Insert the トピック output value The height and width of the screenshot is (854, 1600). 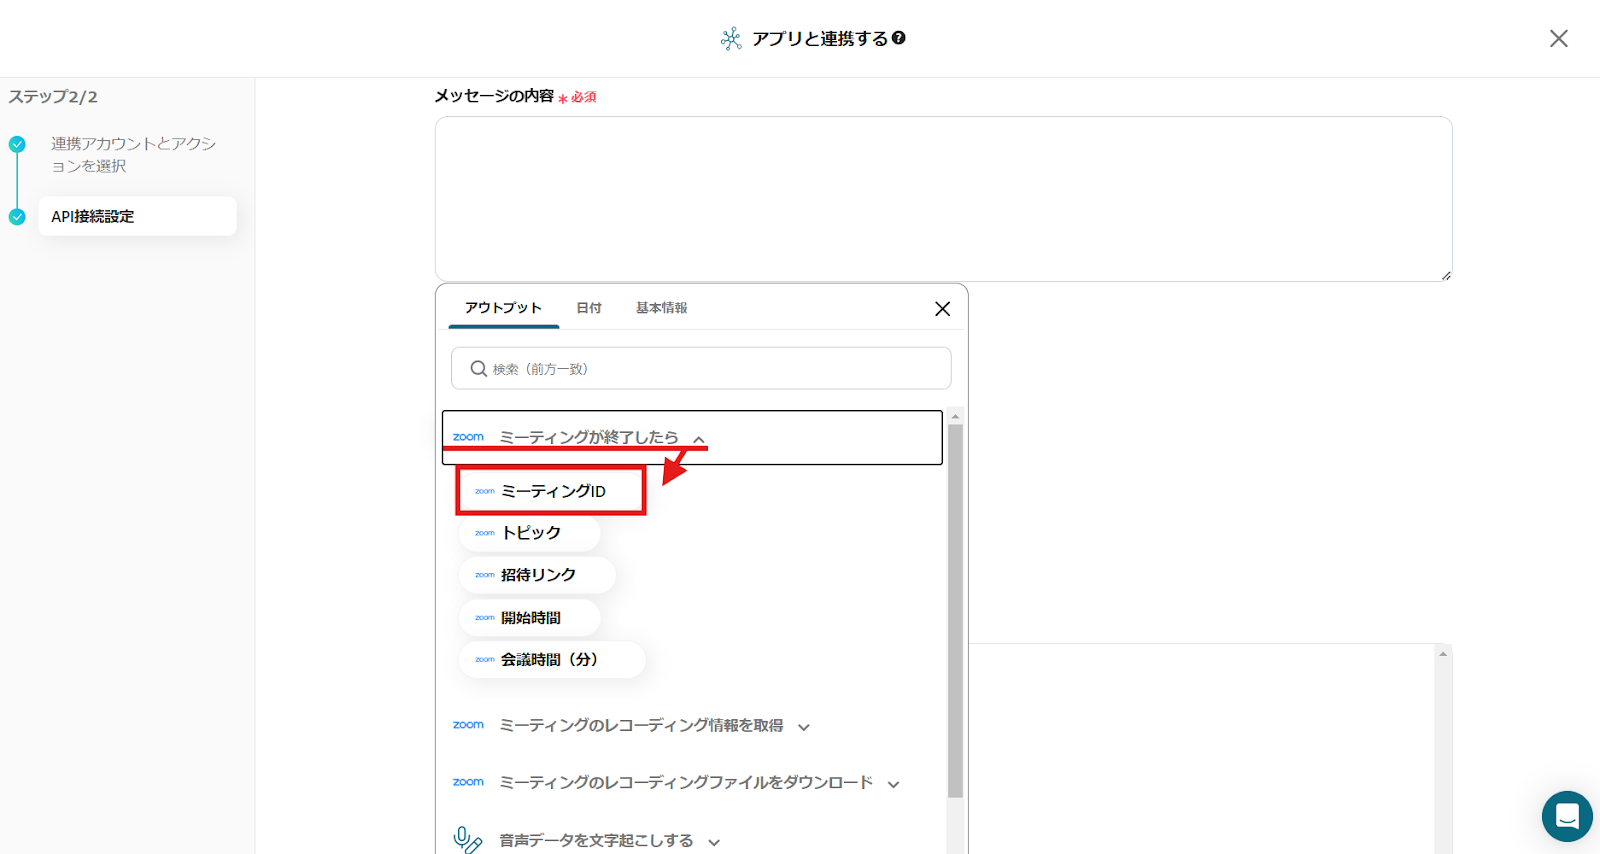click(530, 533)
